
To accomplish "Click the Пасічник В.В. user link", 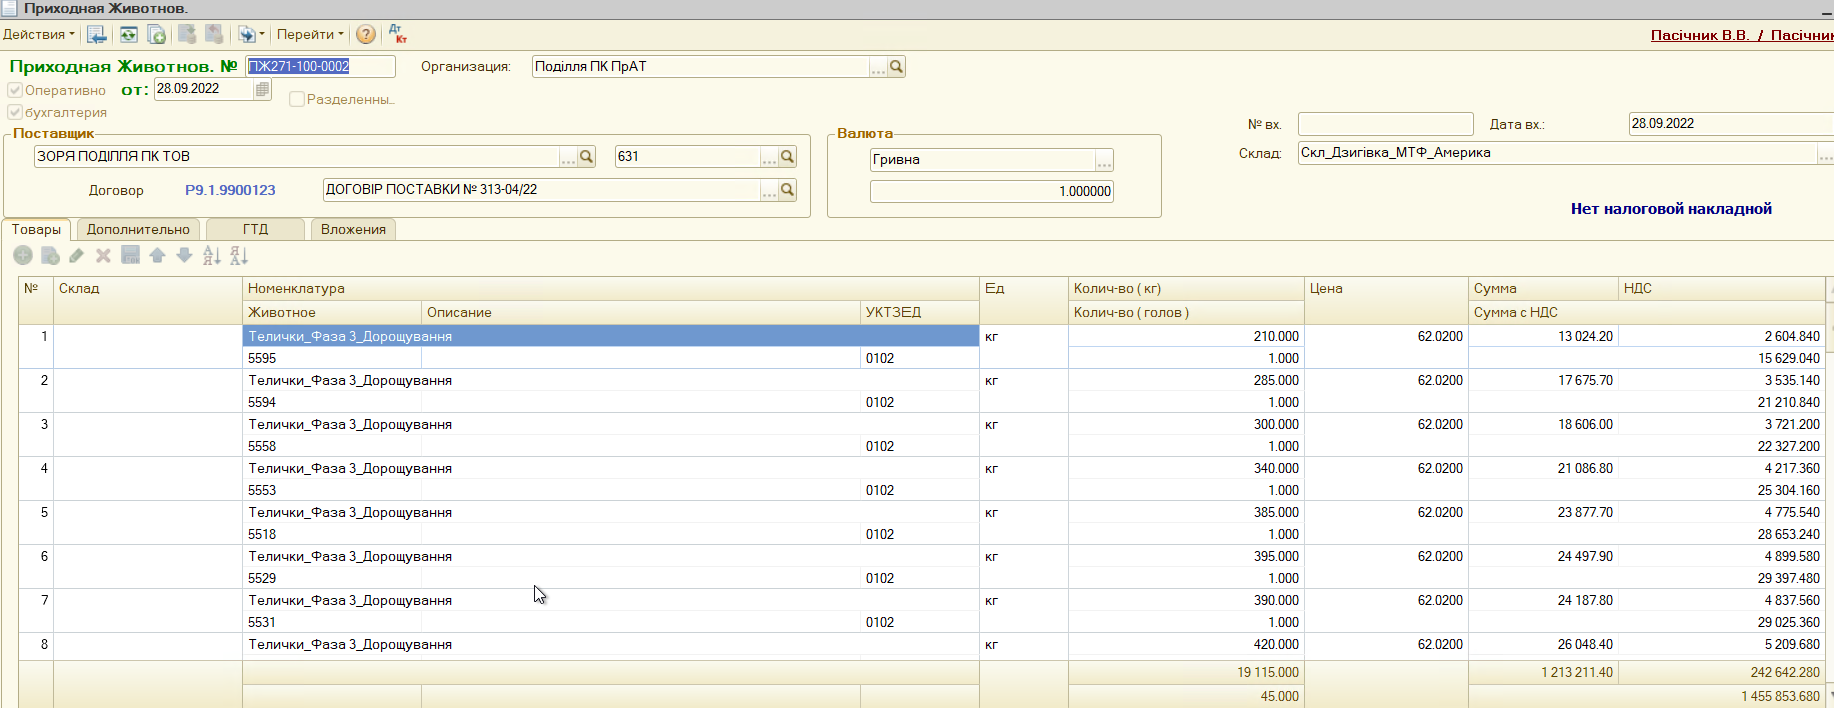I will (x=1700, y=35).
